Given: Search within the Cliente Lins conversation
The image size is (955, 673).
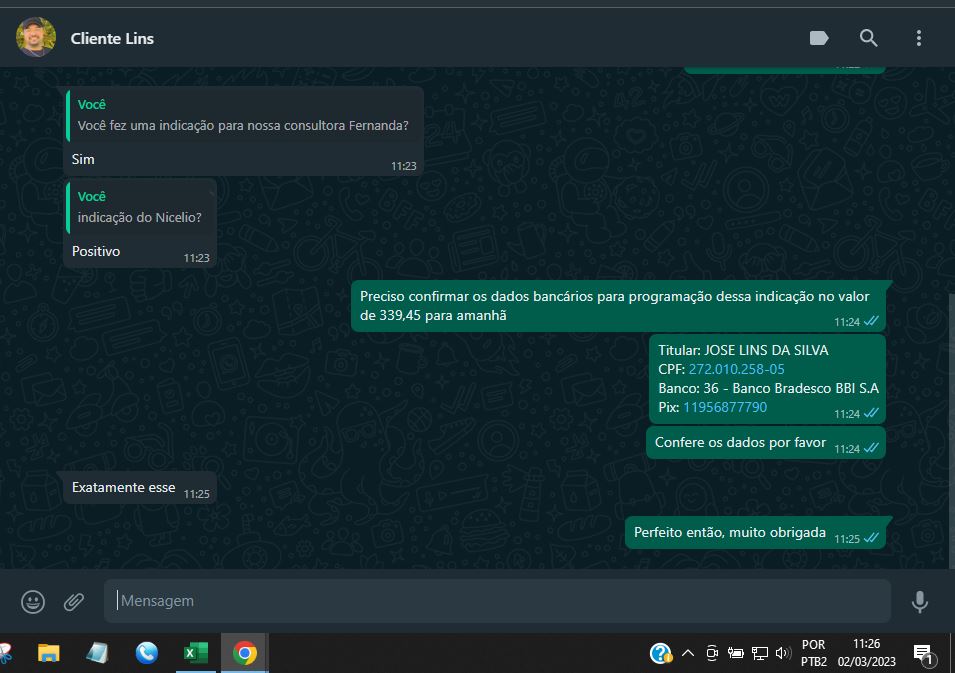Looking at the screenshot, I should click(x=868, y=38).
